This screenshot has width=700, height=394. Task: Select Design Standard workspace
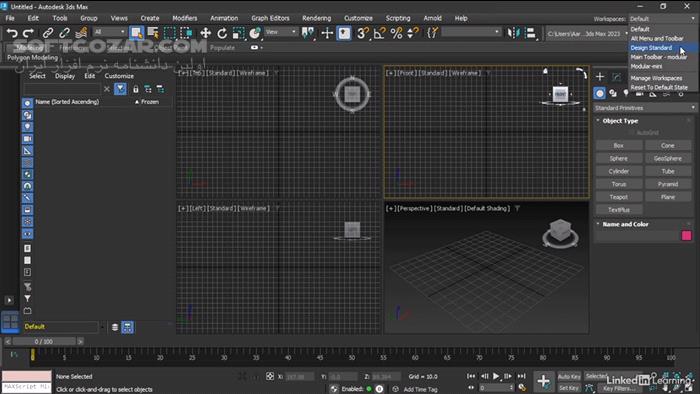(x=663, y=48)
